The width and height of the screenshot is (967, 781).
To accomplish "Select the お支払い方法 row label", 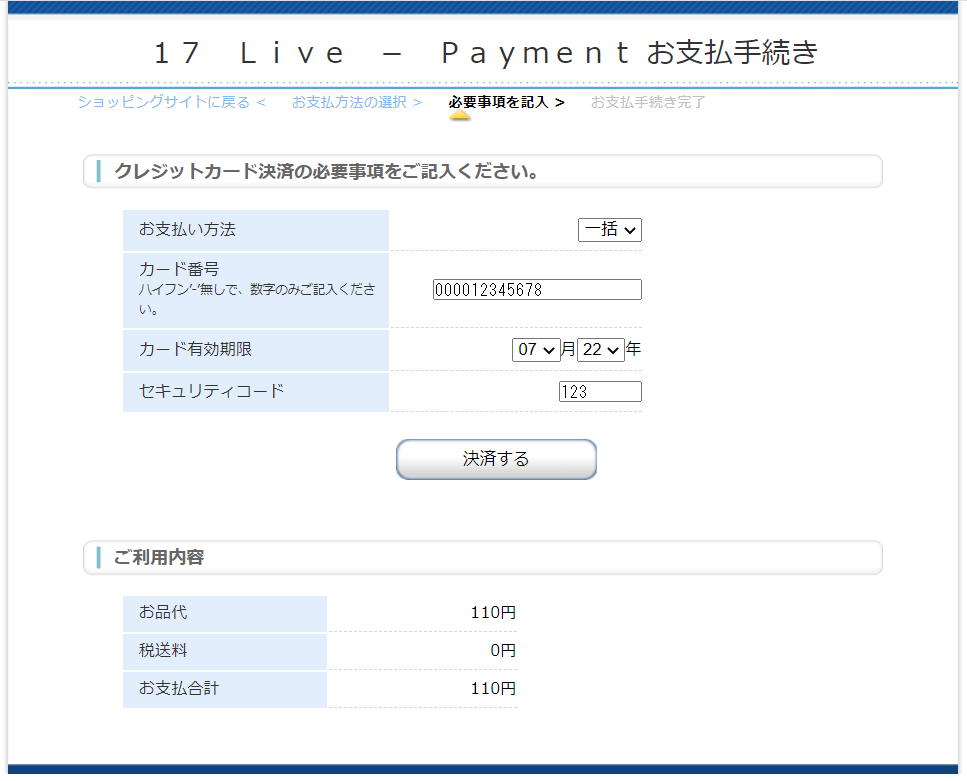I will (187, 229).
